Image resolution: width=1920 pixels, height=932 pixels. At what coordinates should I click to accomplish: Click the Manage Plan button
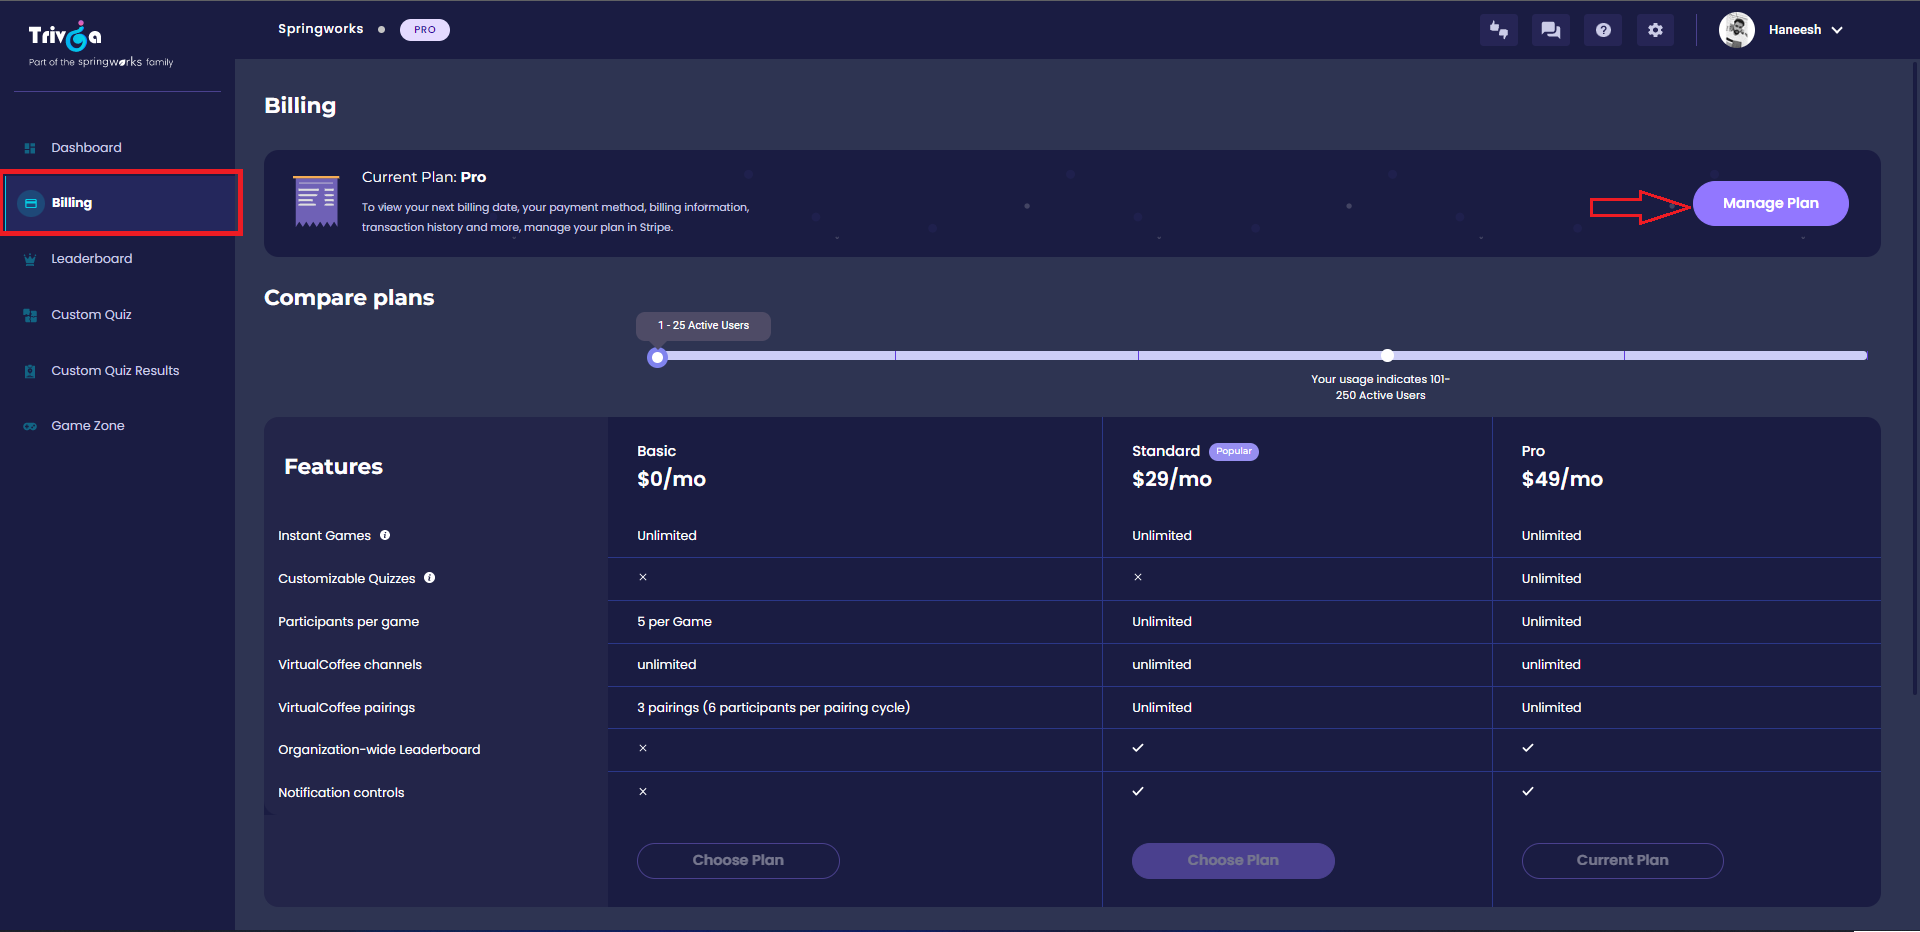tap(1770, 203)
